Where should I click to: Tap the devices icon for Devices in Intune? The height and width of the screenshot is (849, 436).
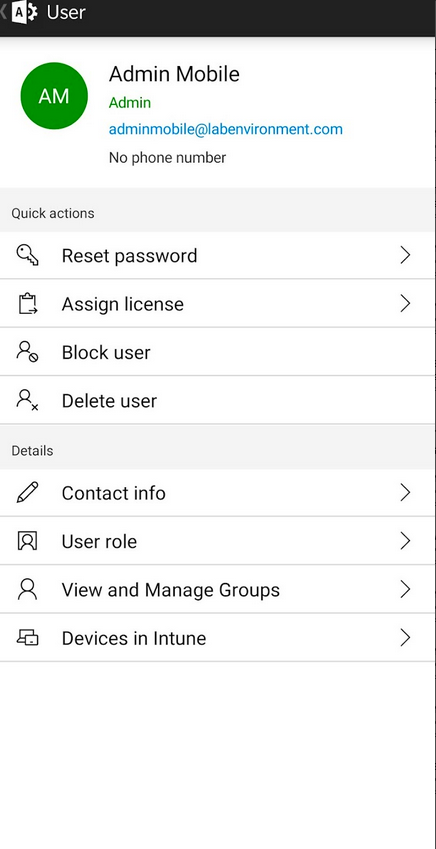click(27, 637)
